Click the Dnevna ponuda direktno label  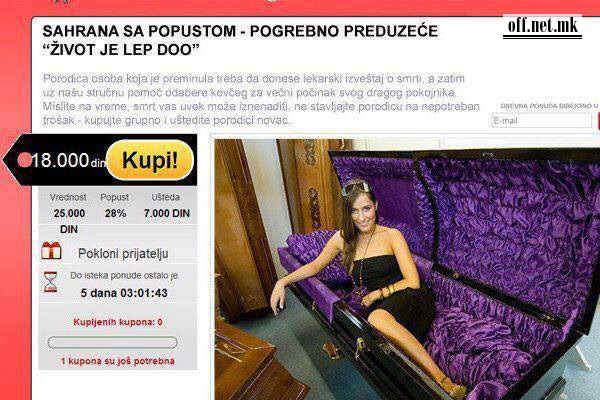pyautogui.click(x=549, y=106)
